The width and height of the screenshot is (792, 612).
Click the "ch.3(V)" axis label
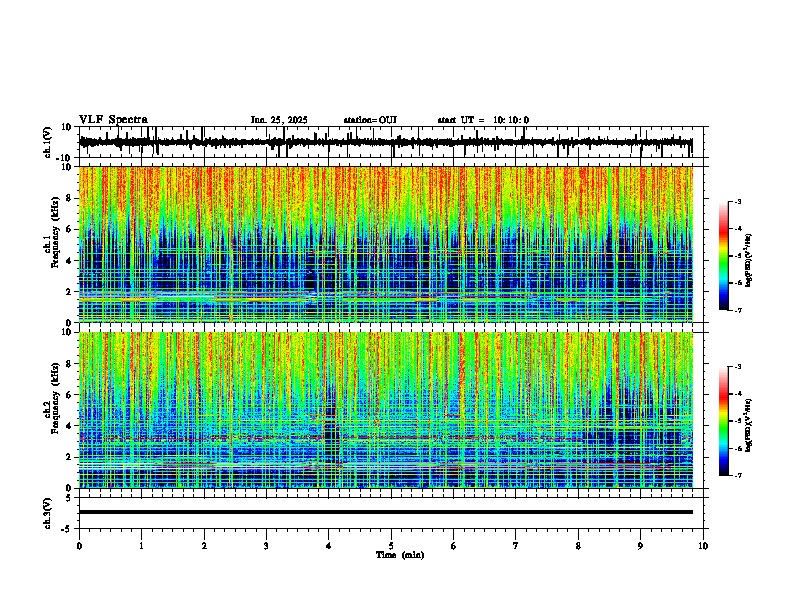[x=48, y=513]
